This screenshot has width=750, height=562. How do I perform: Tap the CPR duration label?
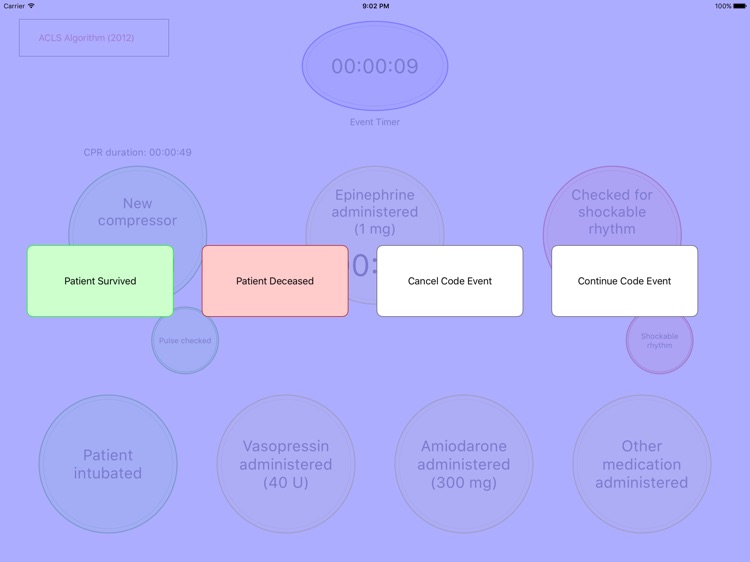pos(137,152)
